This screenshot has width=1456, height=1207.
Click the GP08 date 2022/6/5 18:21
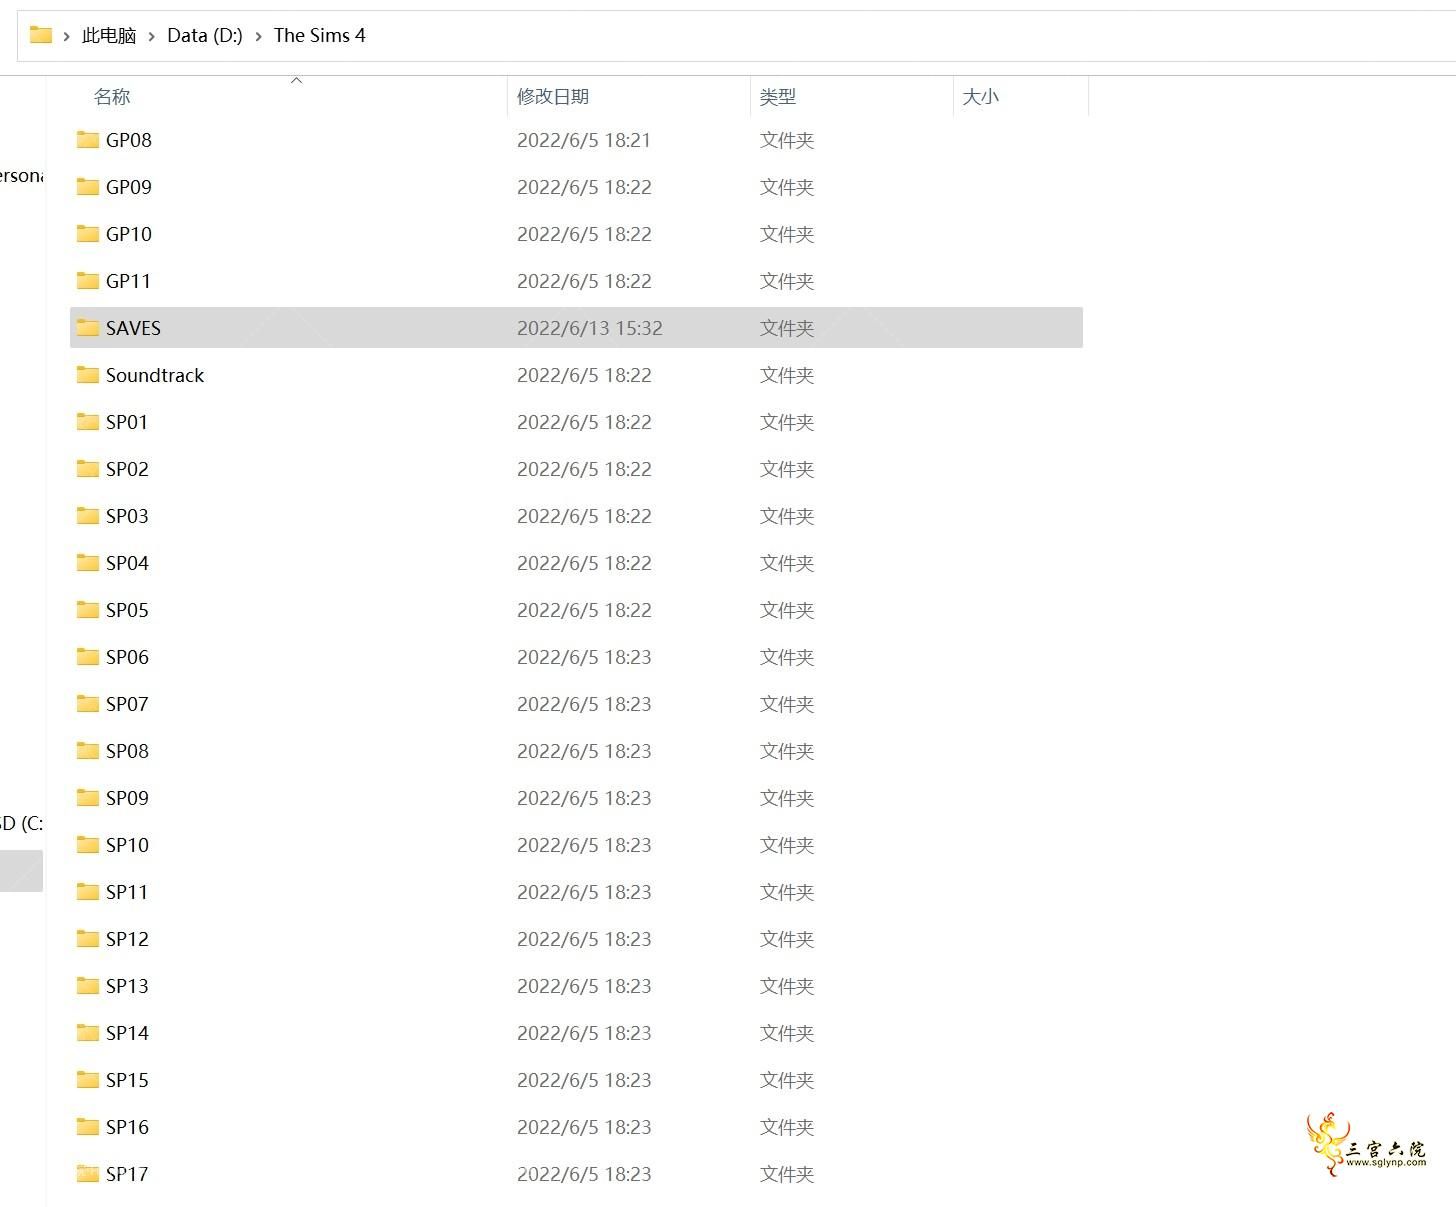click(x=584, y=140)
